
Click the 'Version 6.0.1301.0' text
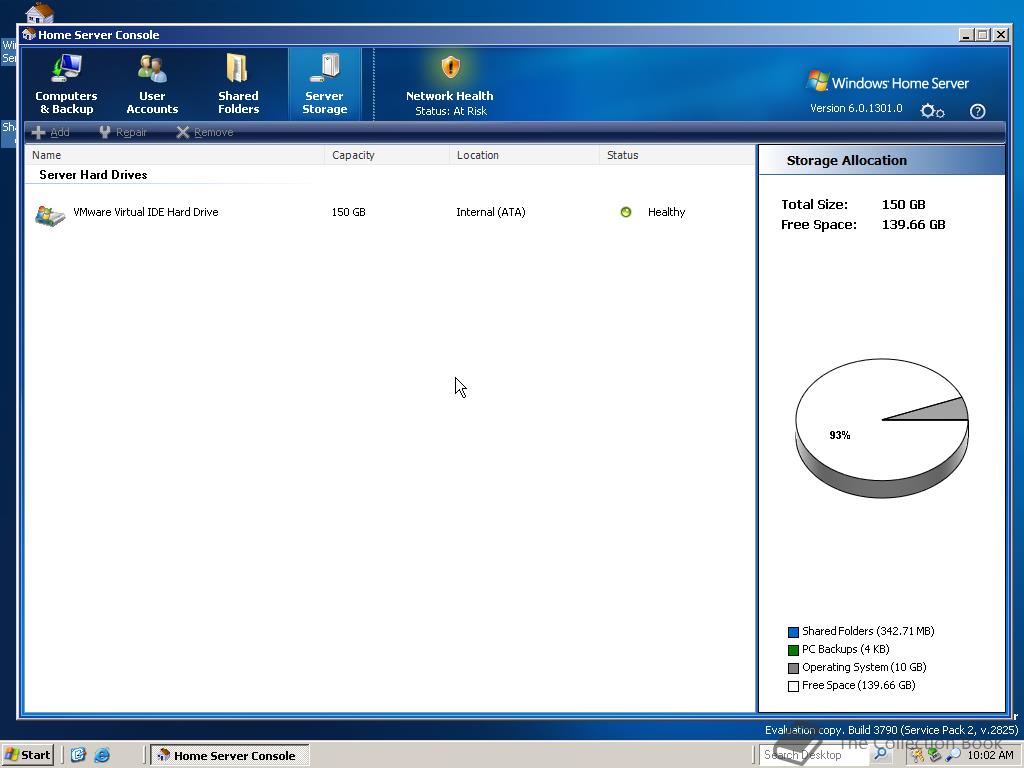coord(856,108)
